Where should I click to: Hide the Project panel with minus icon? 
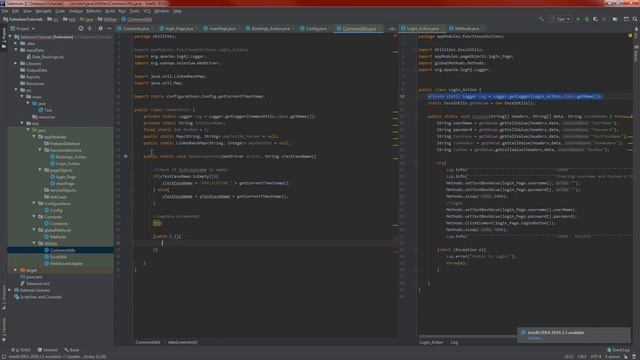point(109,29)
